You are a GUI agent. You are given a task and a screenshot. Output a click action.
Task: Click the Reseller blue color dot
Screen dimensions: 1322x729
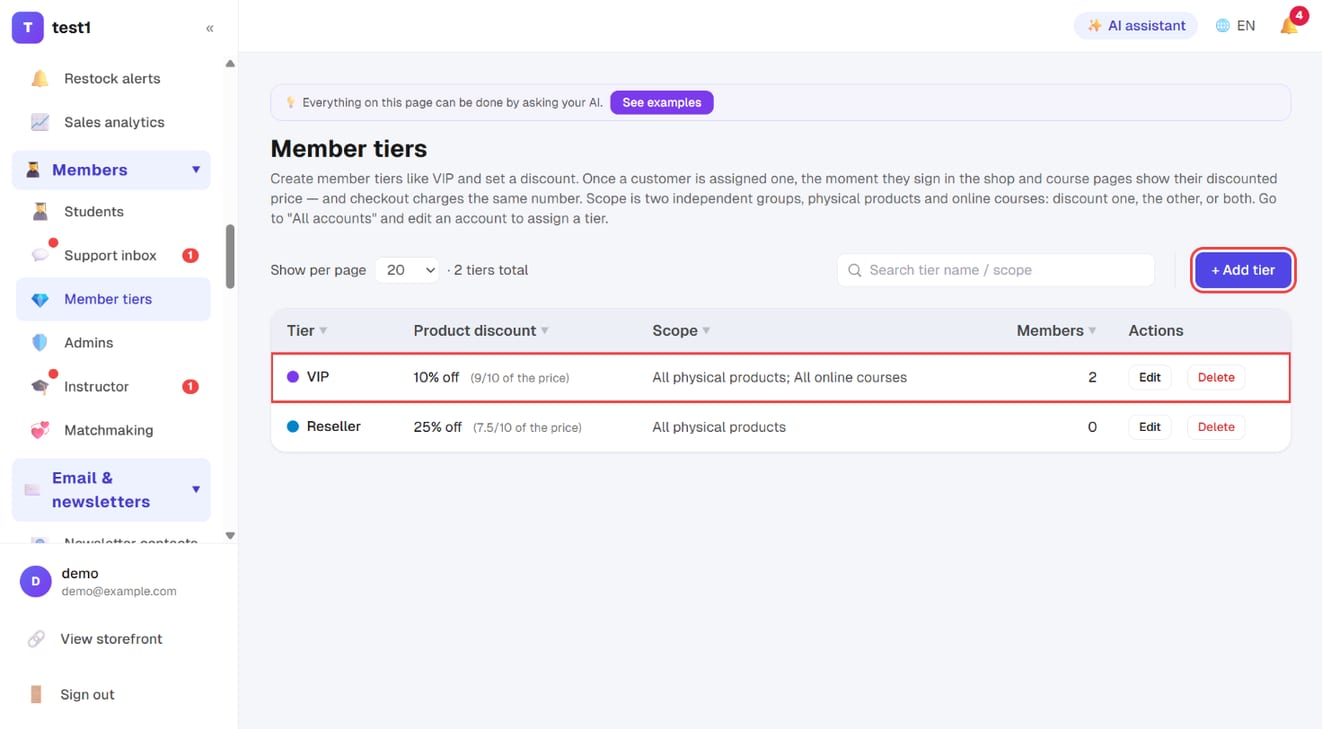293,426
